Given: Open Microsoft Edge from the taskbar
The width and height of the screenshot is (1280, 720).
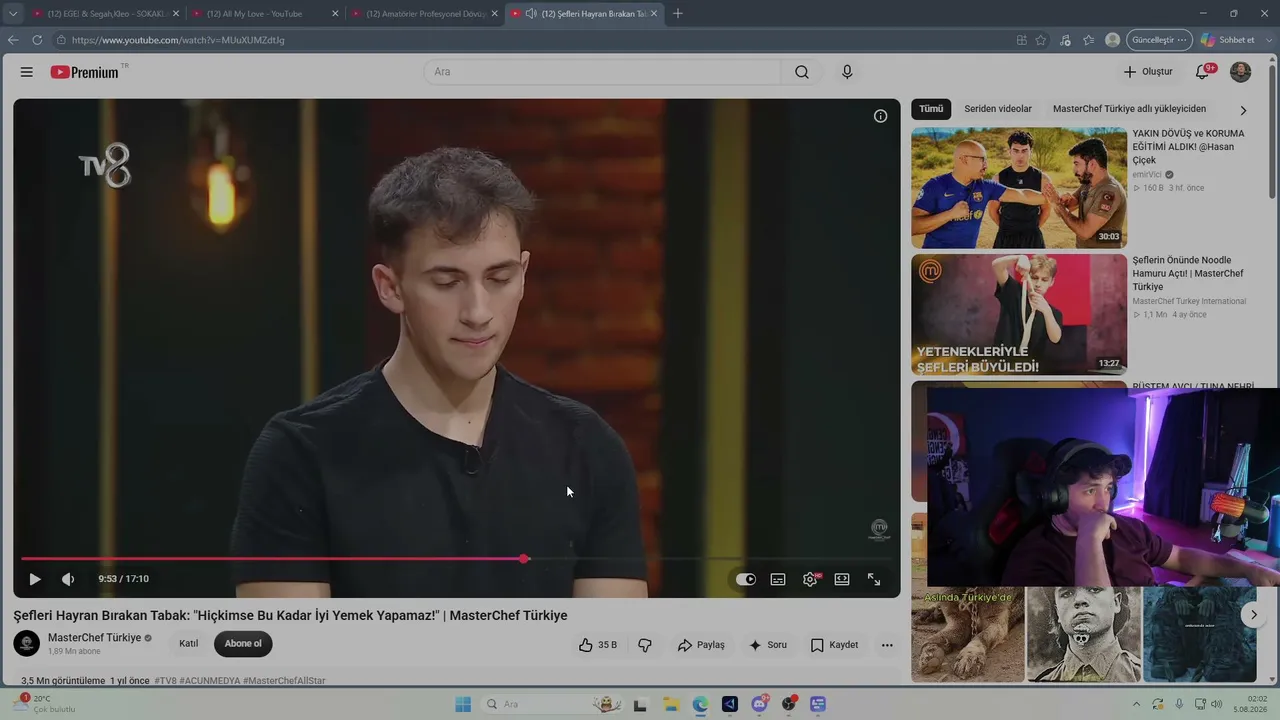Looking at the screenshot, I should tap(700, 704).
